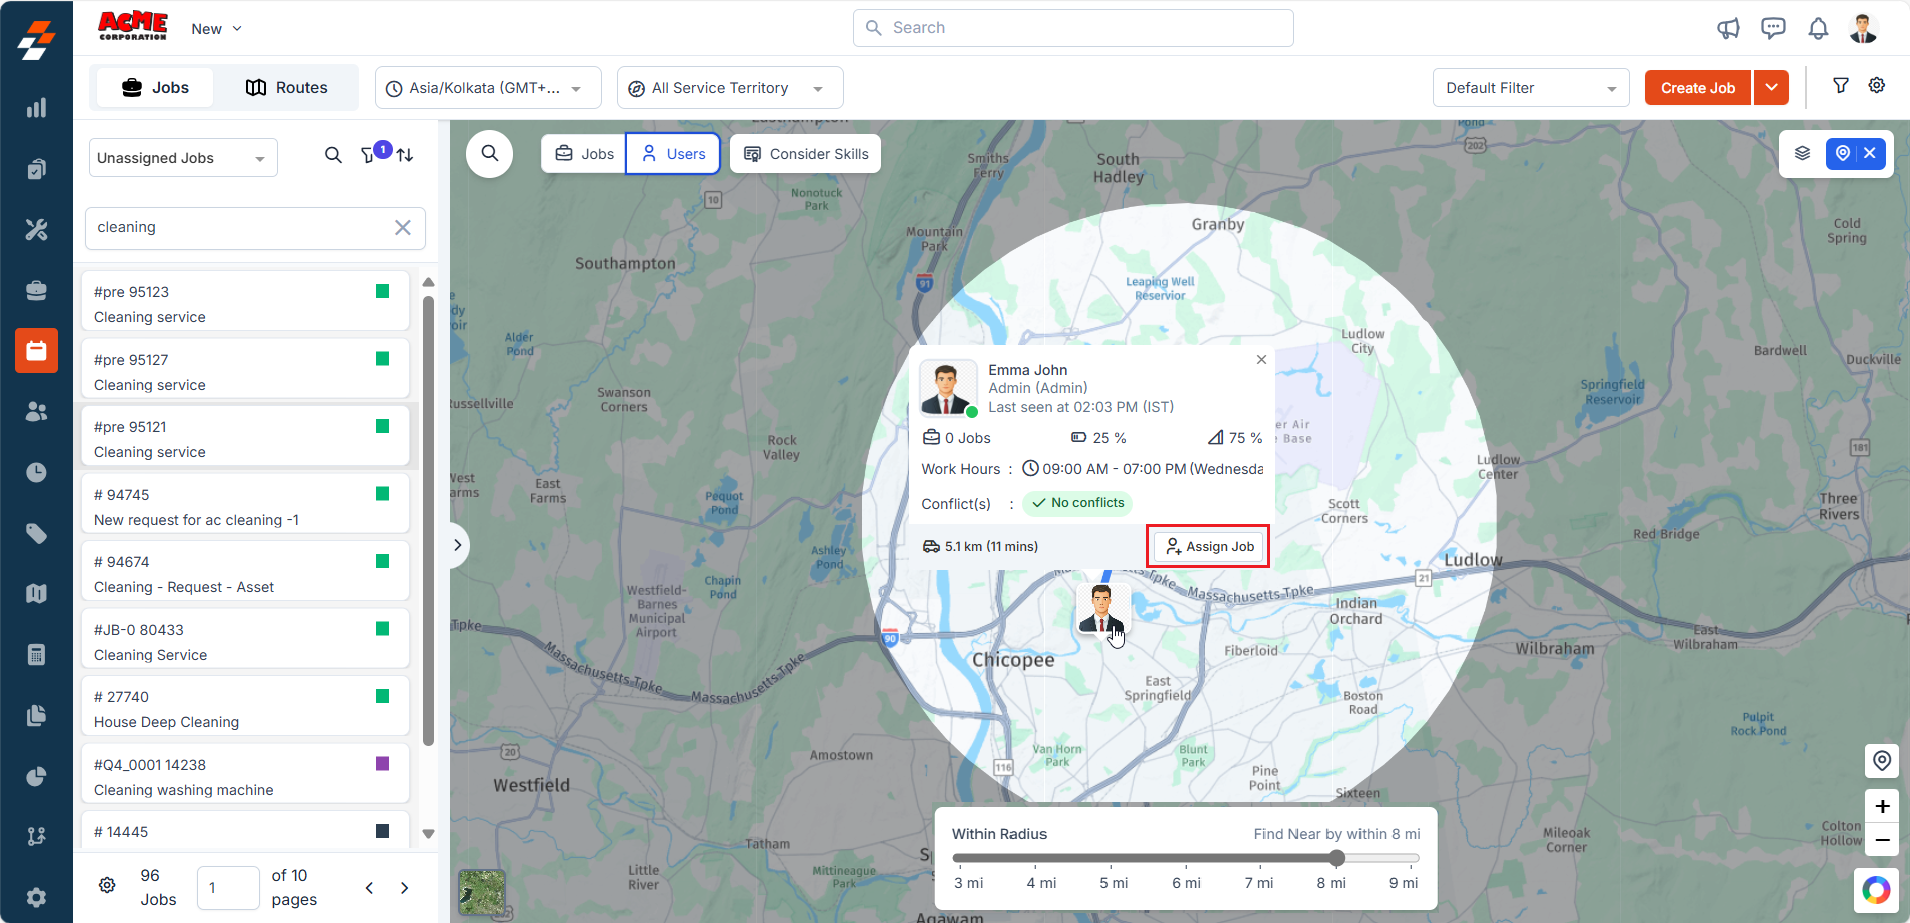Open the New dropdown near logo
This screenshot has height=923, width=1910.
pos(216,29)
